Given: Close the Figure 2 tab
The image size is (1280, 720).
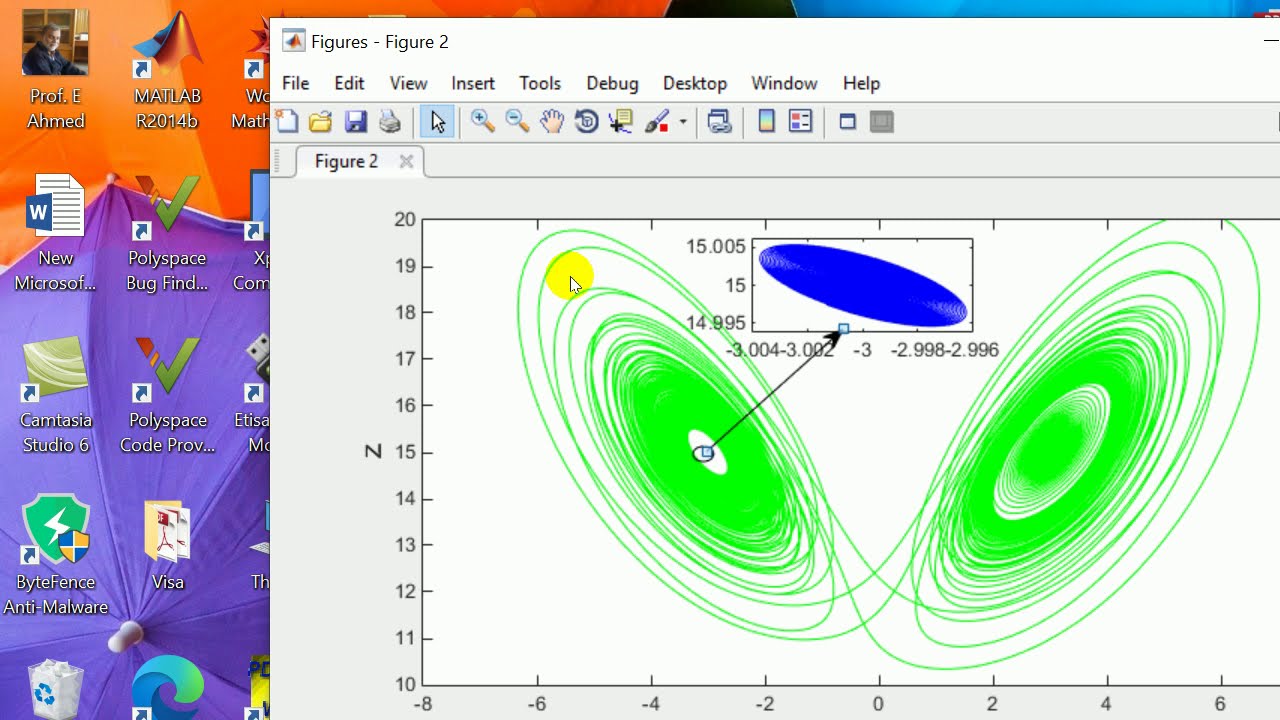Looking at the screenshot, I should [406, 161].
